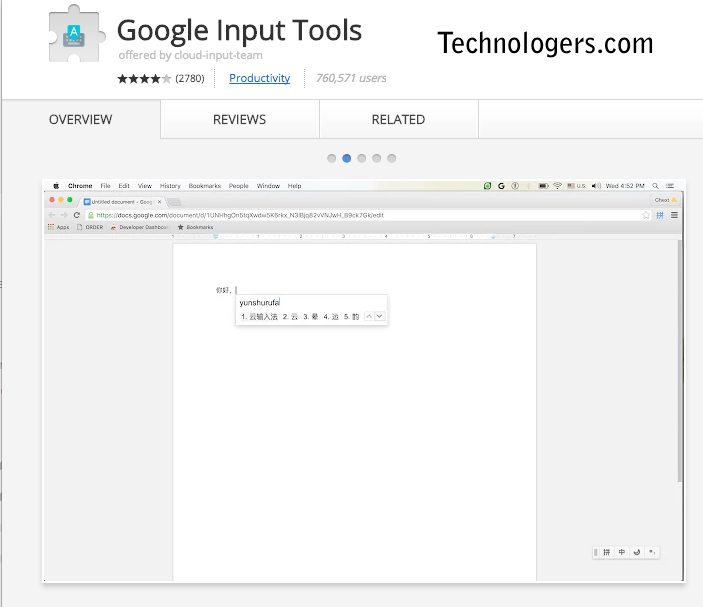Open the Productivity category link
Image resolution: width=703 pixels, height=607 pixels.
(x=260, y=78)
